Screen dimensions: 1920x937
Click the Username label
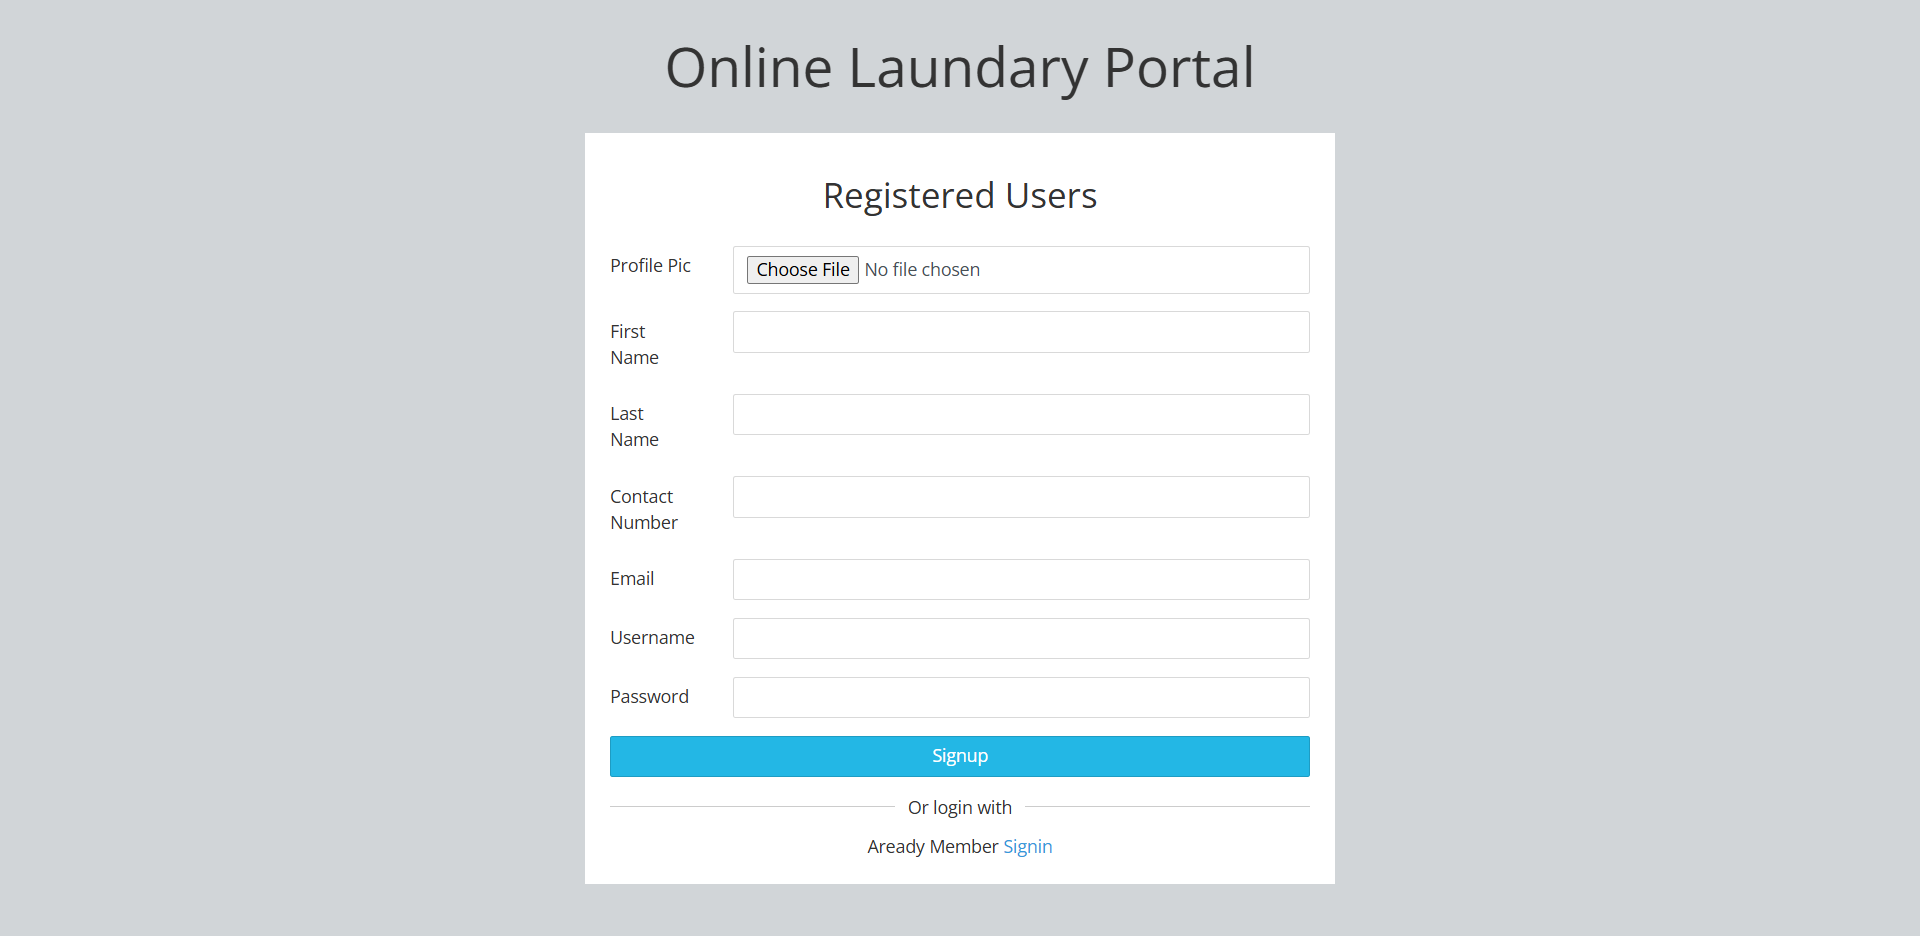pyautogui.click(x=652, y=637)
